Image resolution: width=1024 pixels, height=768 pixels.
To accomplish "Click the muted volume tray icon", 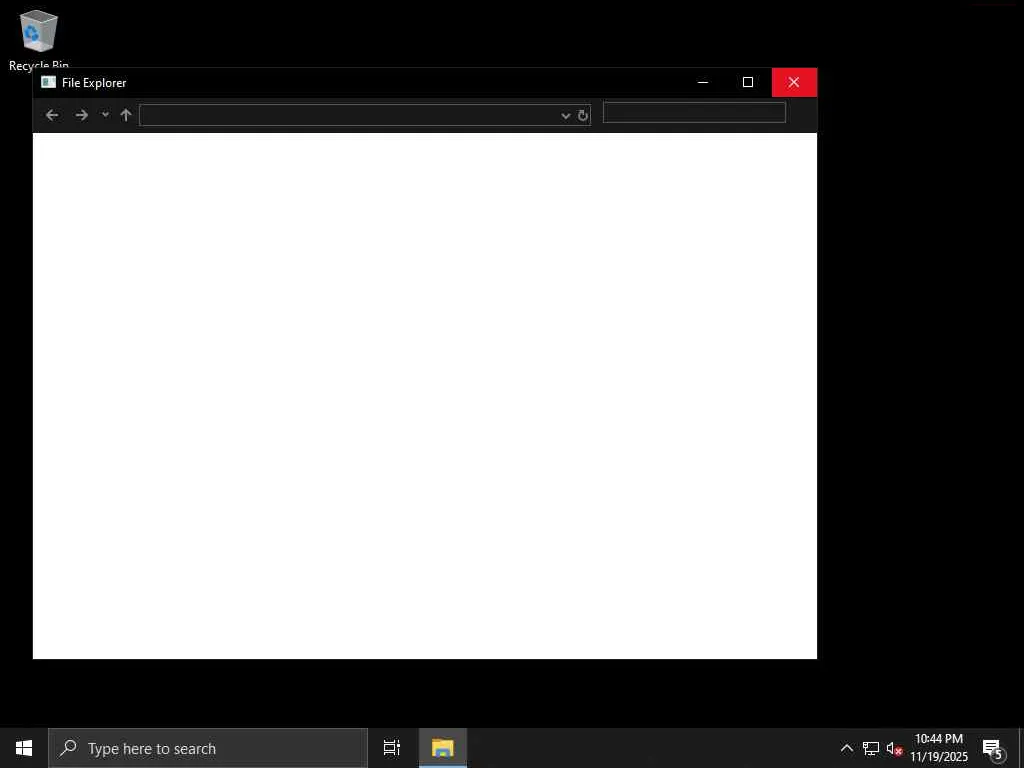I will [894, 748].
